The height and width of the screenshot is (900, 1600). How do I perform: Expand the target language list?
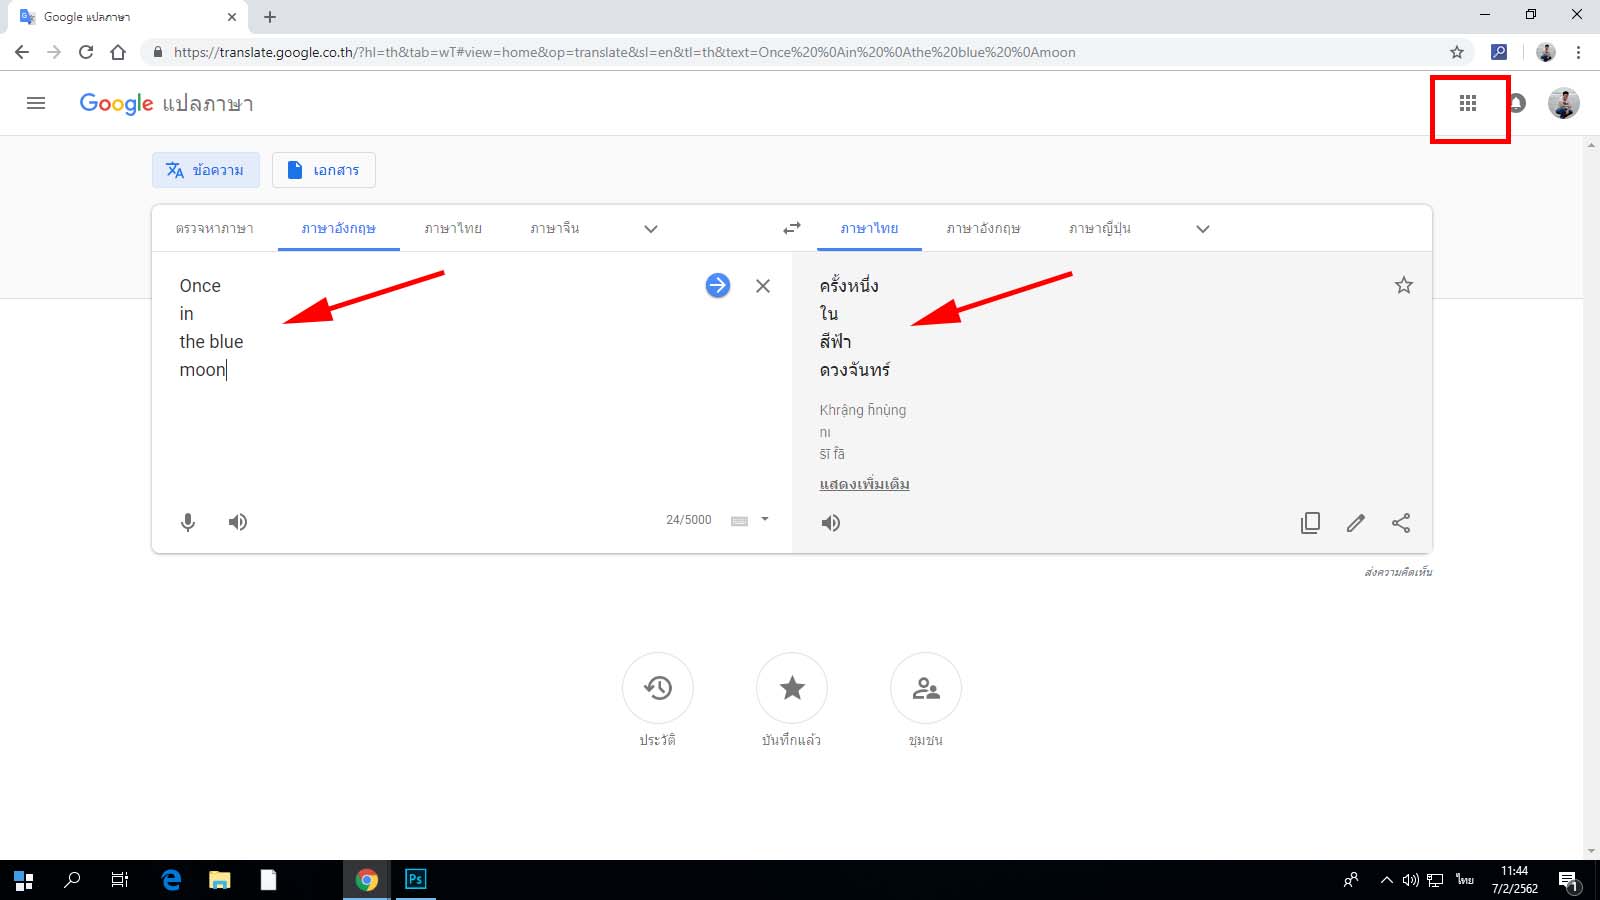tap(1203, 229)
